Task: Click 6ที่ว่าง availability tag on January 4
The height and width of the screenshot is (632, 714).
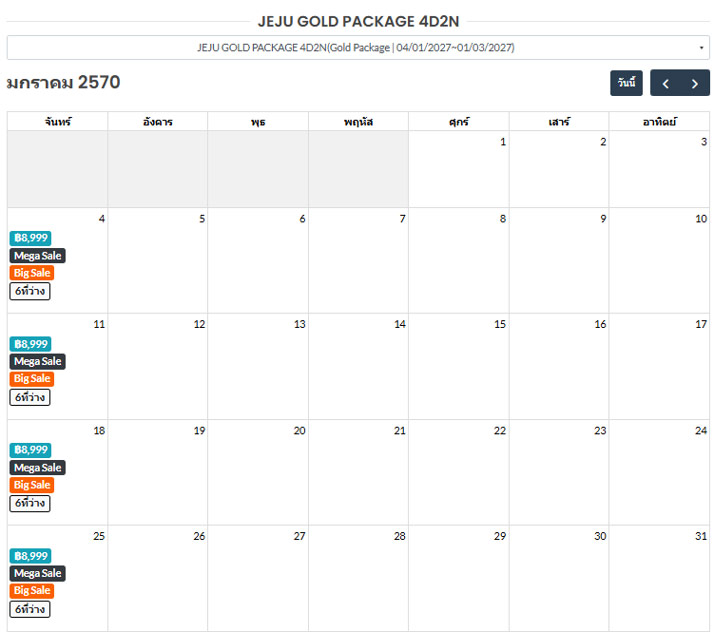Action: pos(30,291)
